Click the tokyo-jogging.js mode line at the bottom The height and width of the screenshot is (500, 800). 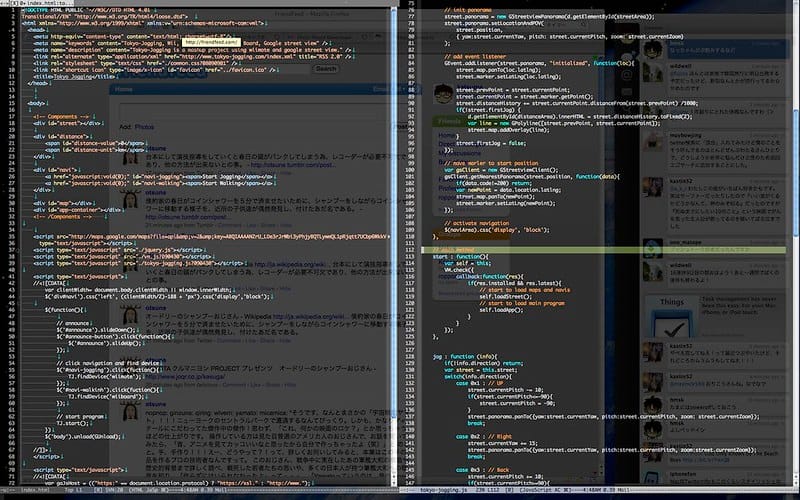click(x=599, y=490)
